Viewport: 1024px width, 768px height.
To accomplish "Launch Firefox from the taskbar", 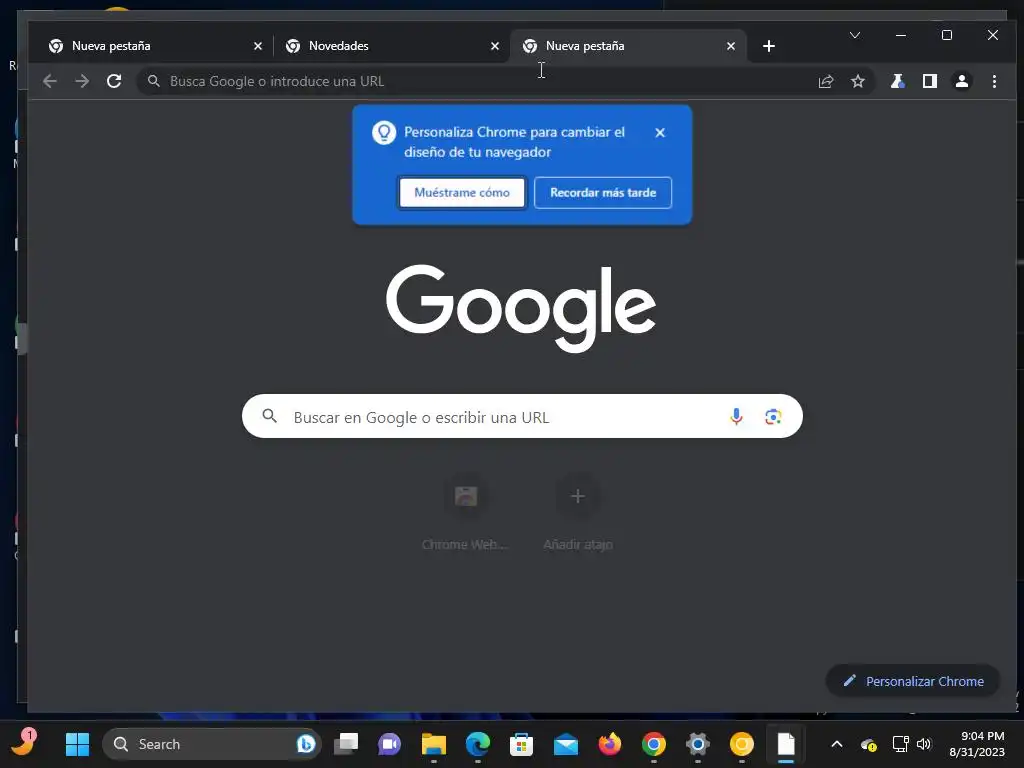I will (609, 744).
